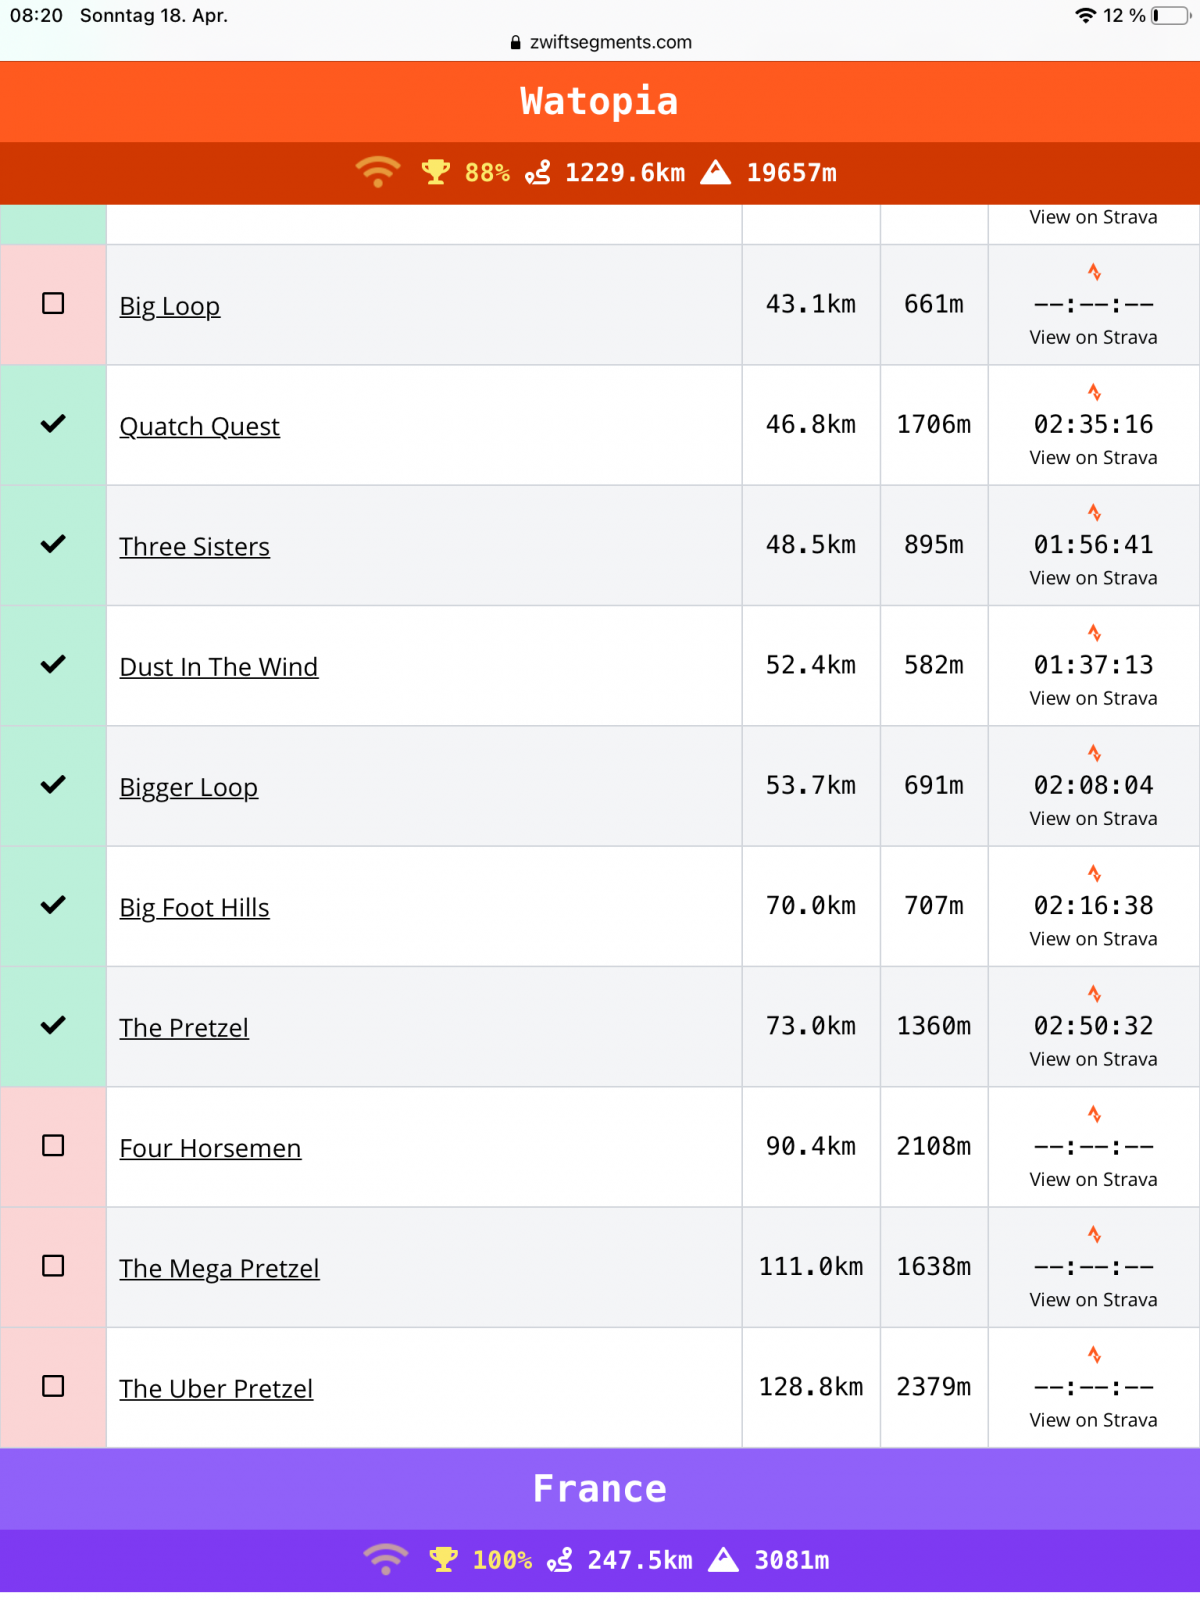Screen dimensions: 1200x1600
Task: Tap the battery indicator in status bar
Action: tap(1170, 16)
